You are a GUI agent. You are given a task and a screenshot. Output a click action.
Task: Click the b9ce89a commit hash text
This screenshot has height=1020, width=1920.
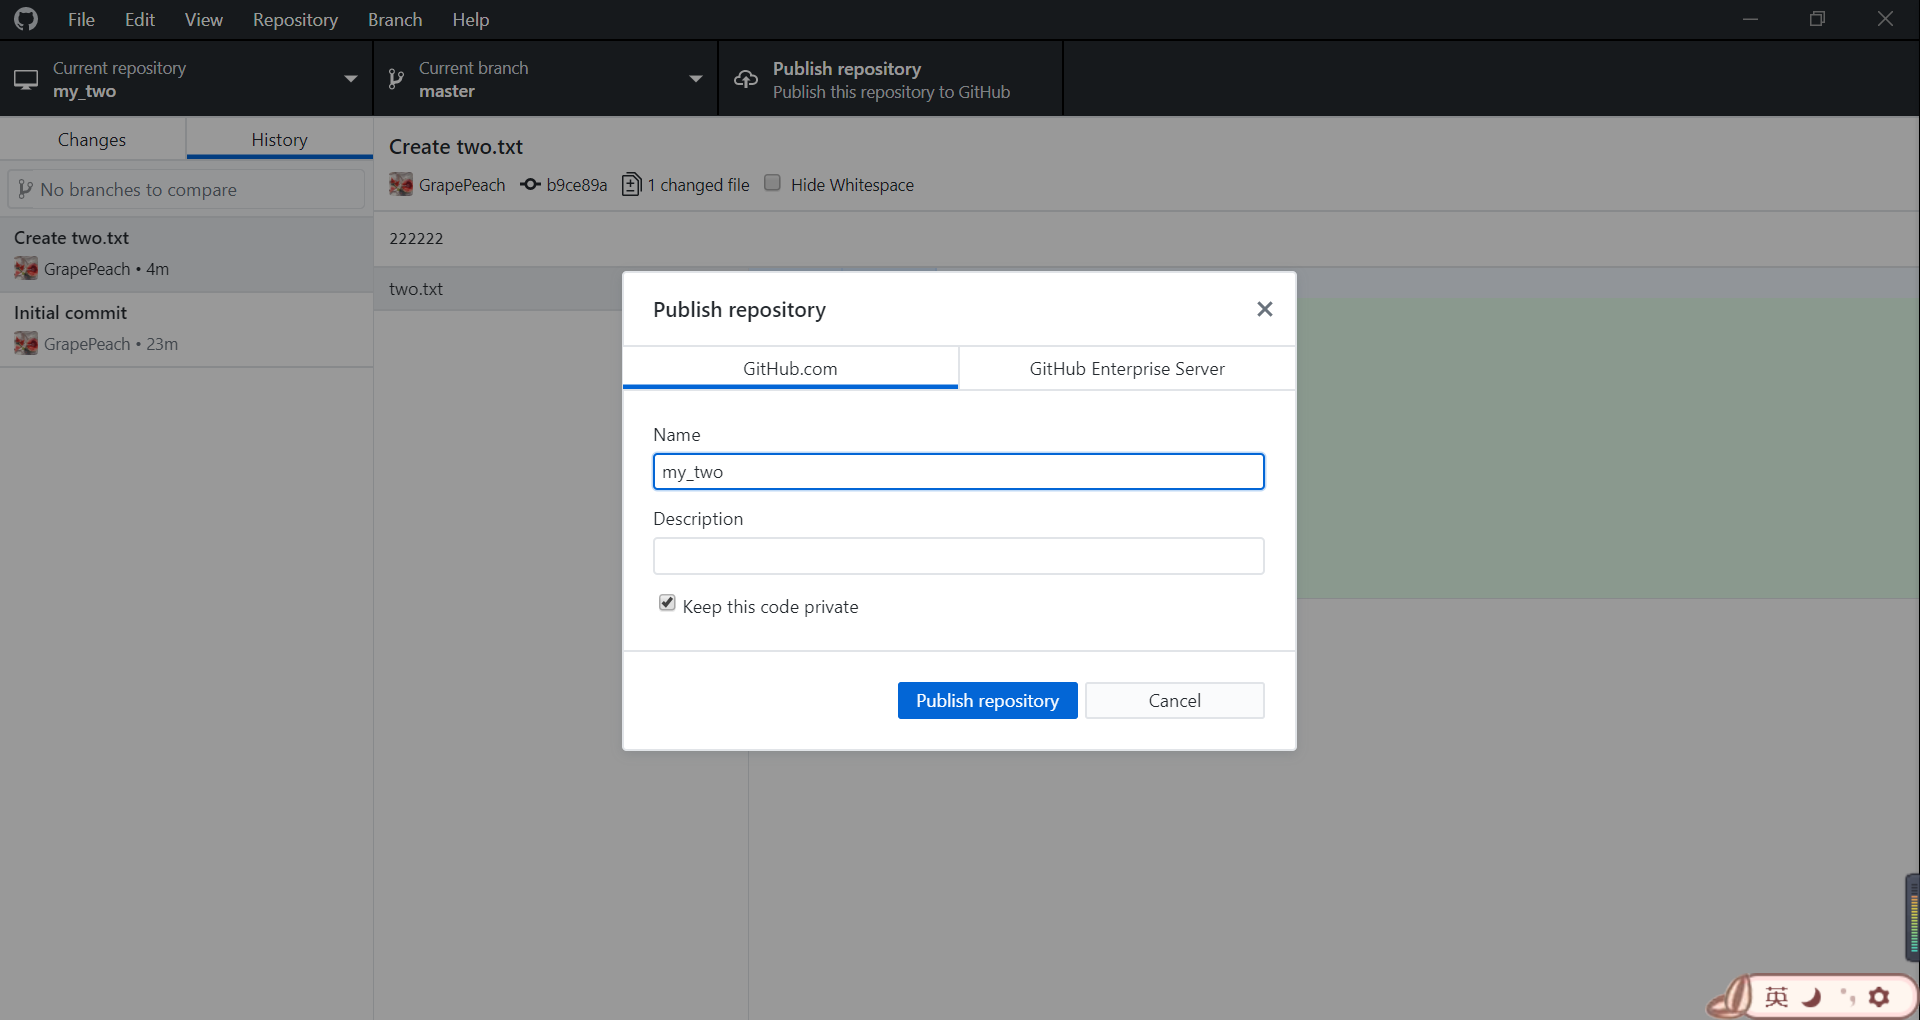pos(577,185)
